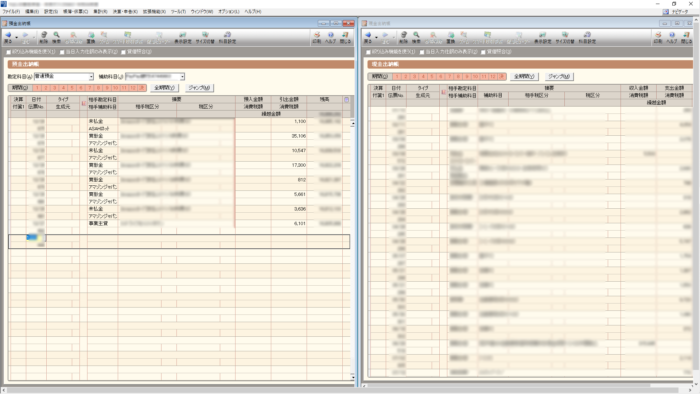Image resolution: width=700 pixels, height=394 pixels.
Task: Click 削除 trash icon in 現金出納帳 toolbar
Action: (403, 37)
